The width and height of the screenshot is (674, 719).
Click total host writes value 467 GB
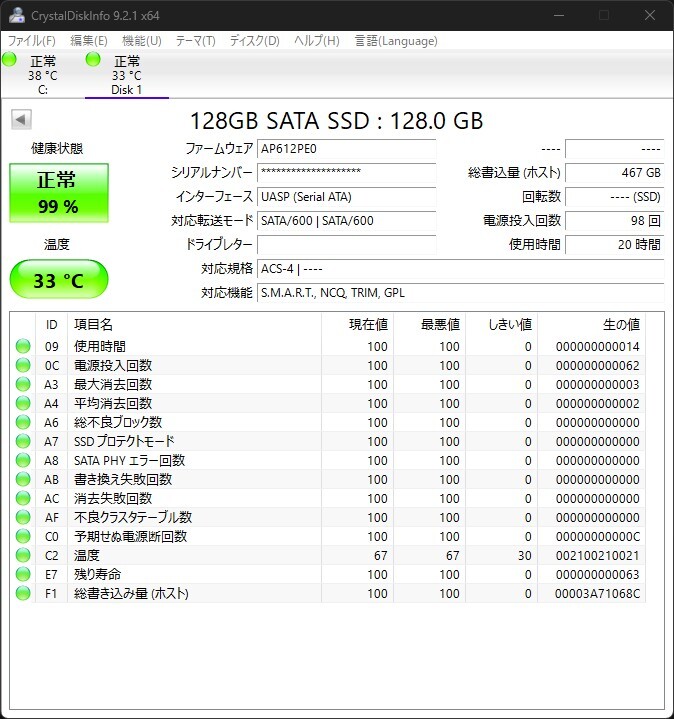[x=614, y=173]
